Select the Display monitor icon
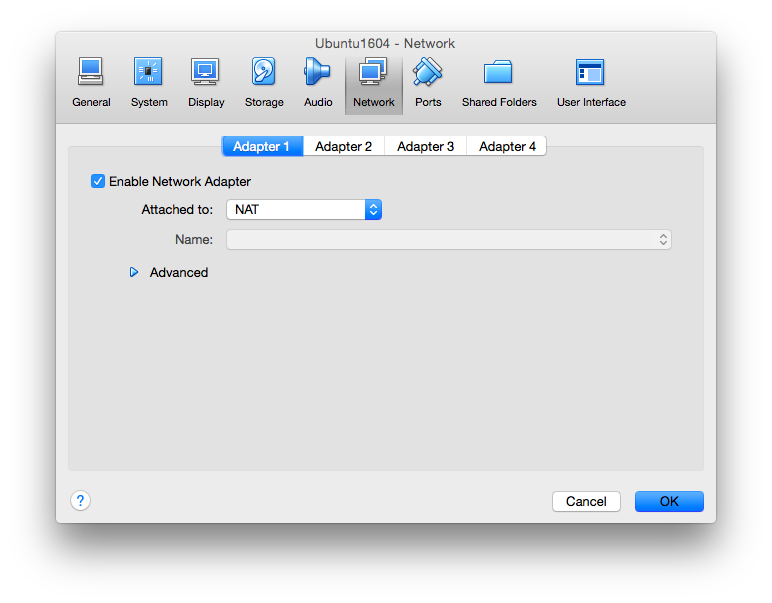The image size is (772, 603). pos(206,73)
